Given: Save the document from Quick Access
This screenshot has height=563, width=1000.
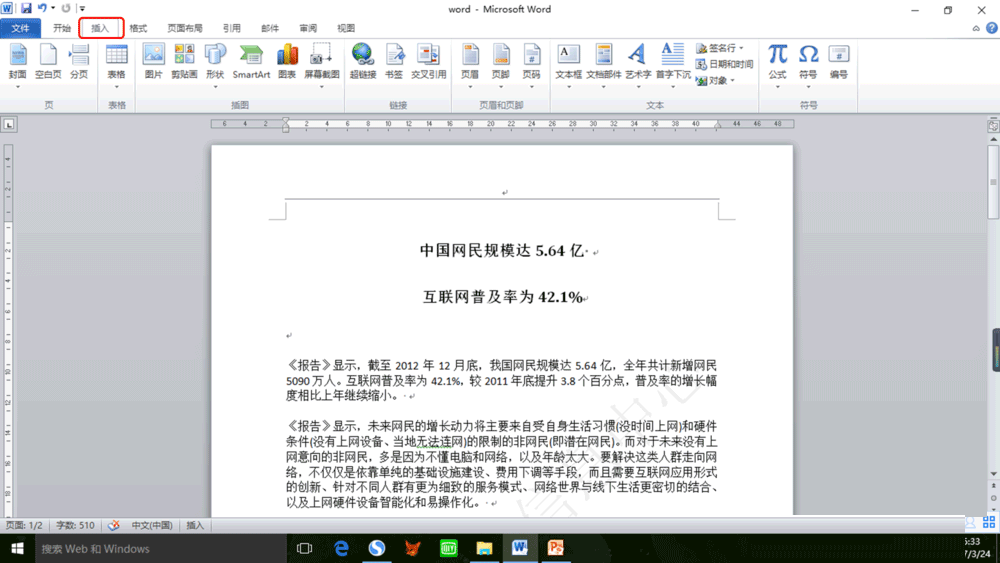Looking at the screenshot, I should 26,8.
